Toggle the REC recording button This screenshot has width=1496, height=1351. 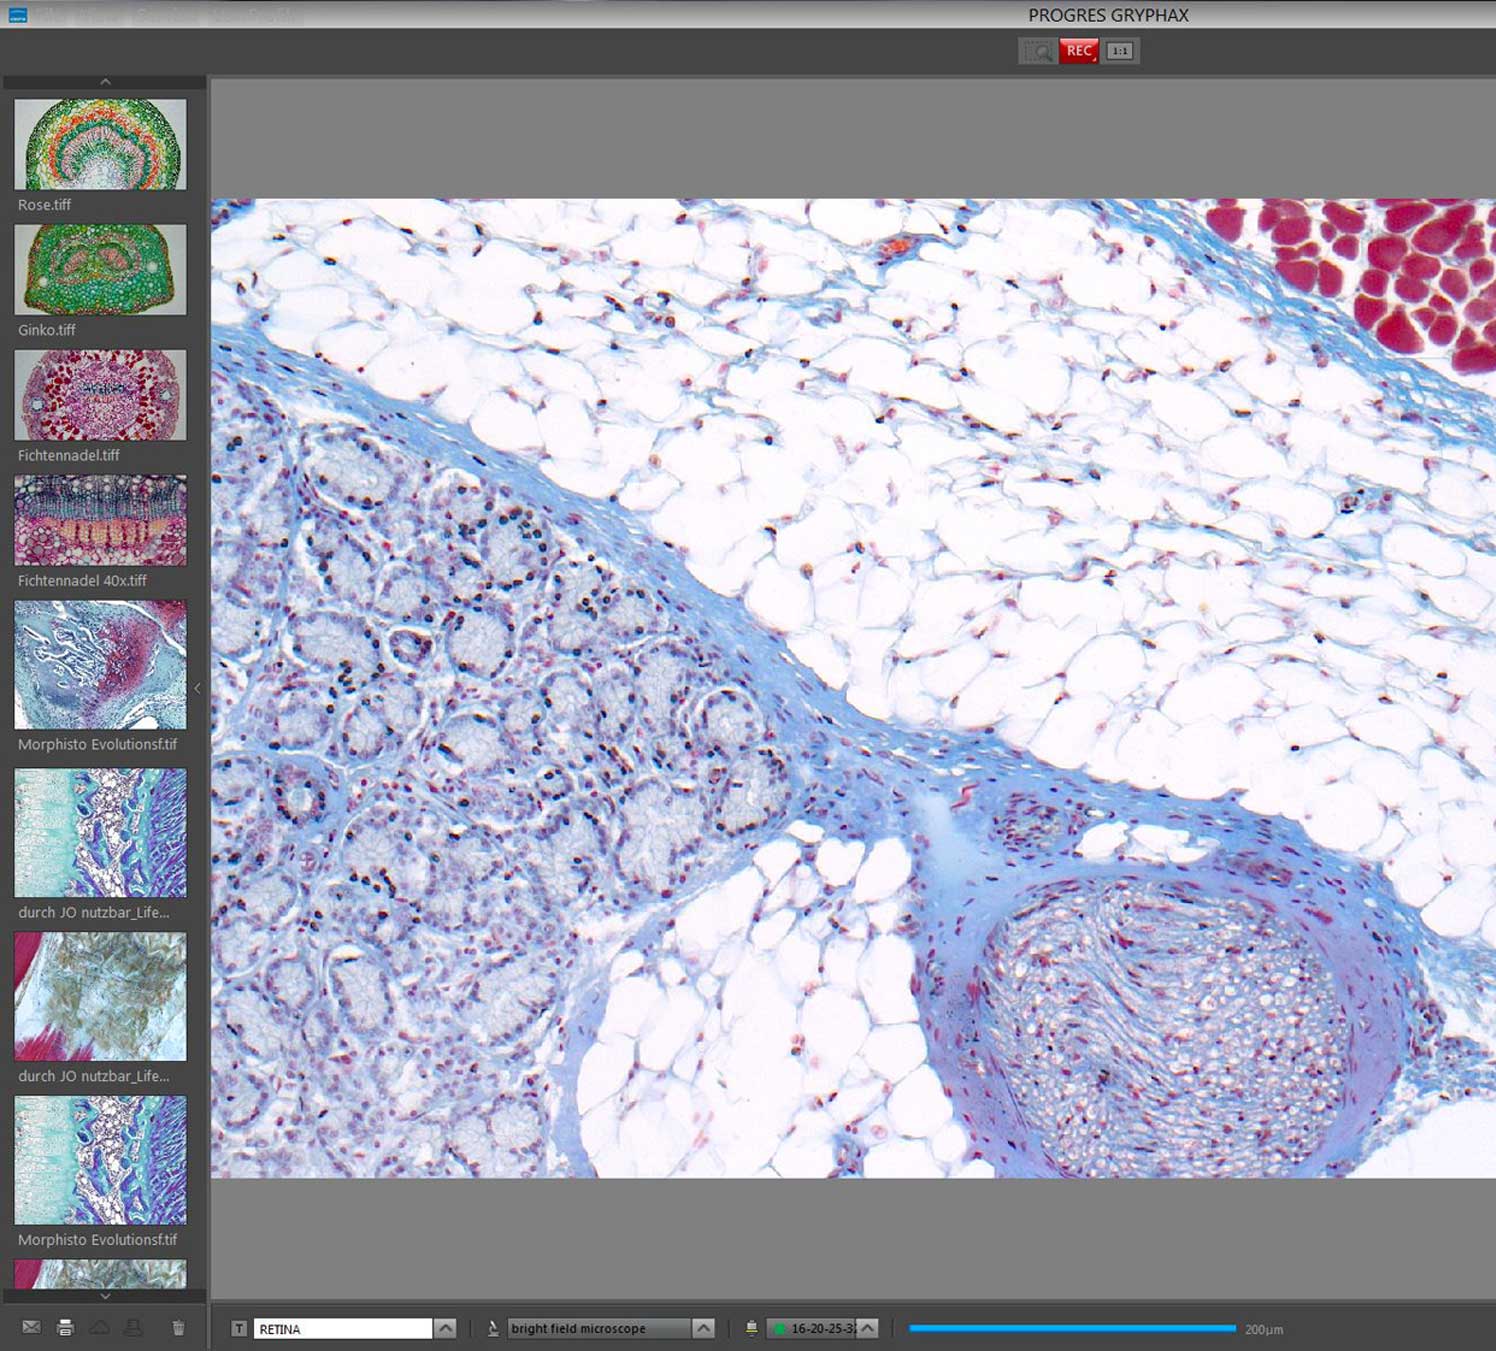pyautogui.click(x=1079, y=50)
